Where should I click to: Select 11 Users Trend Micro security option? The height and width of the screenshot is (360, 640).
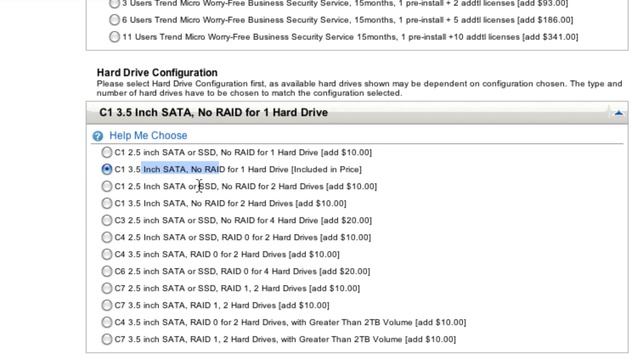(x=114, y=37)
